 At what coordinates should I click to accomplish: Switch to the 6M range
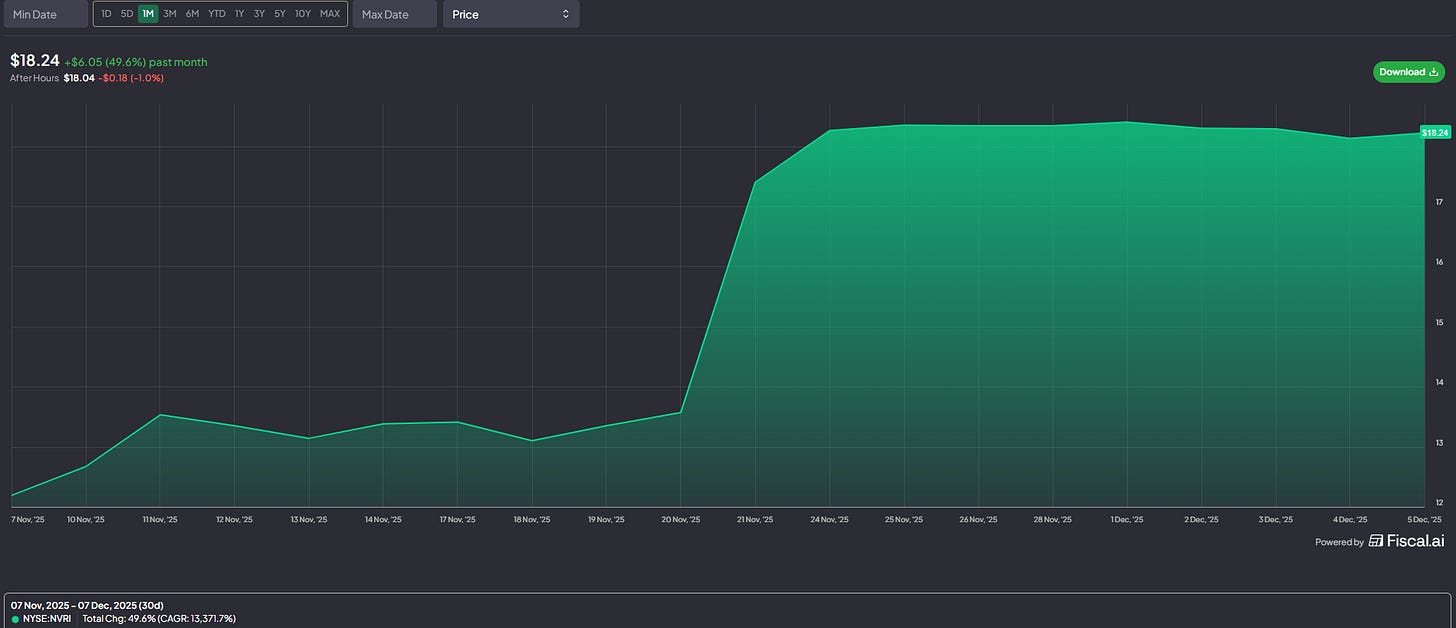coord(192,14)
